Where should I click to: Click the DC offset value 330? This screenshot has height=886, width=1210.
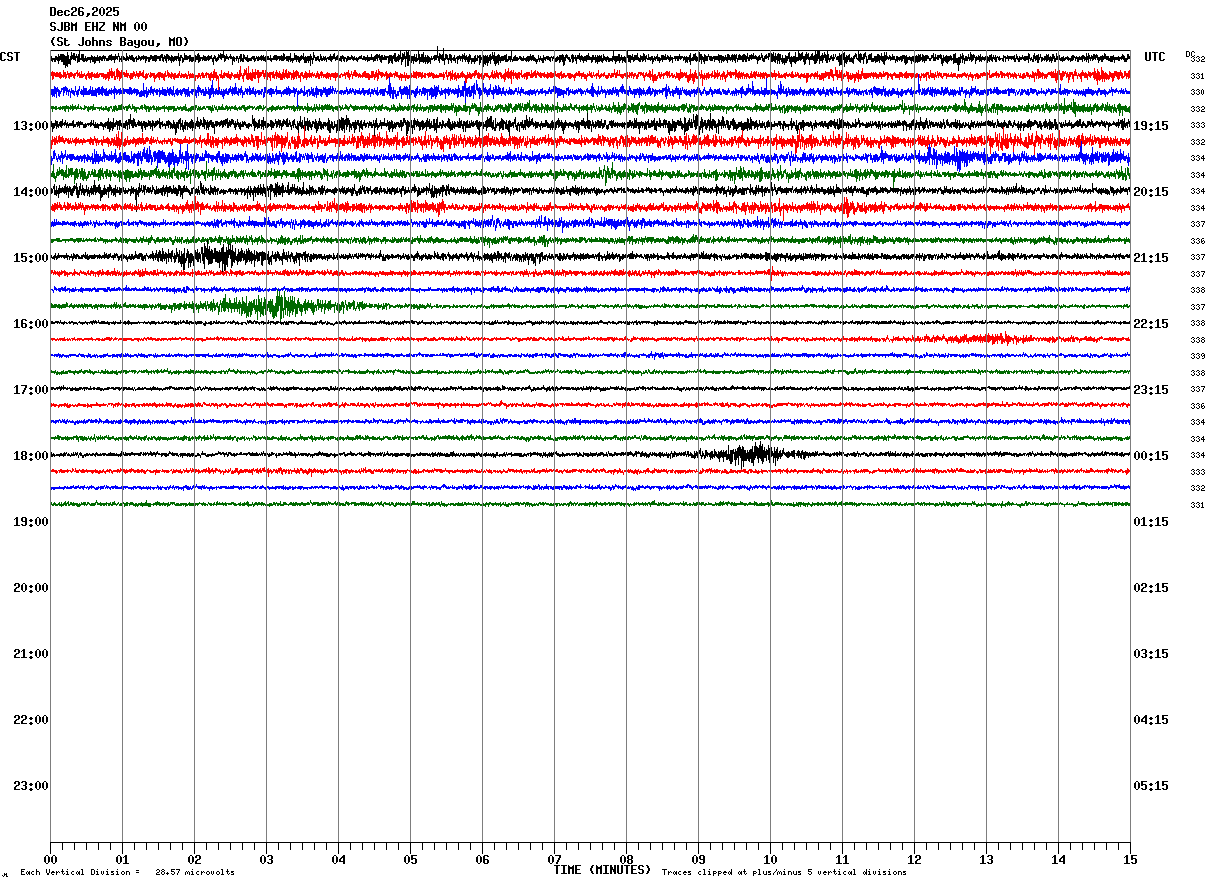click(x=1197, y=93)
